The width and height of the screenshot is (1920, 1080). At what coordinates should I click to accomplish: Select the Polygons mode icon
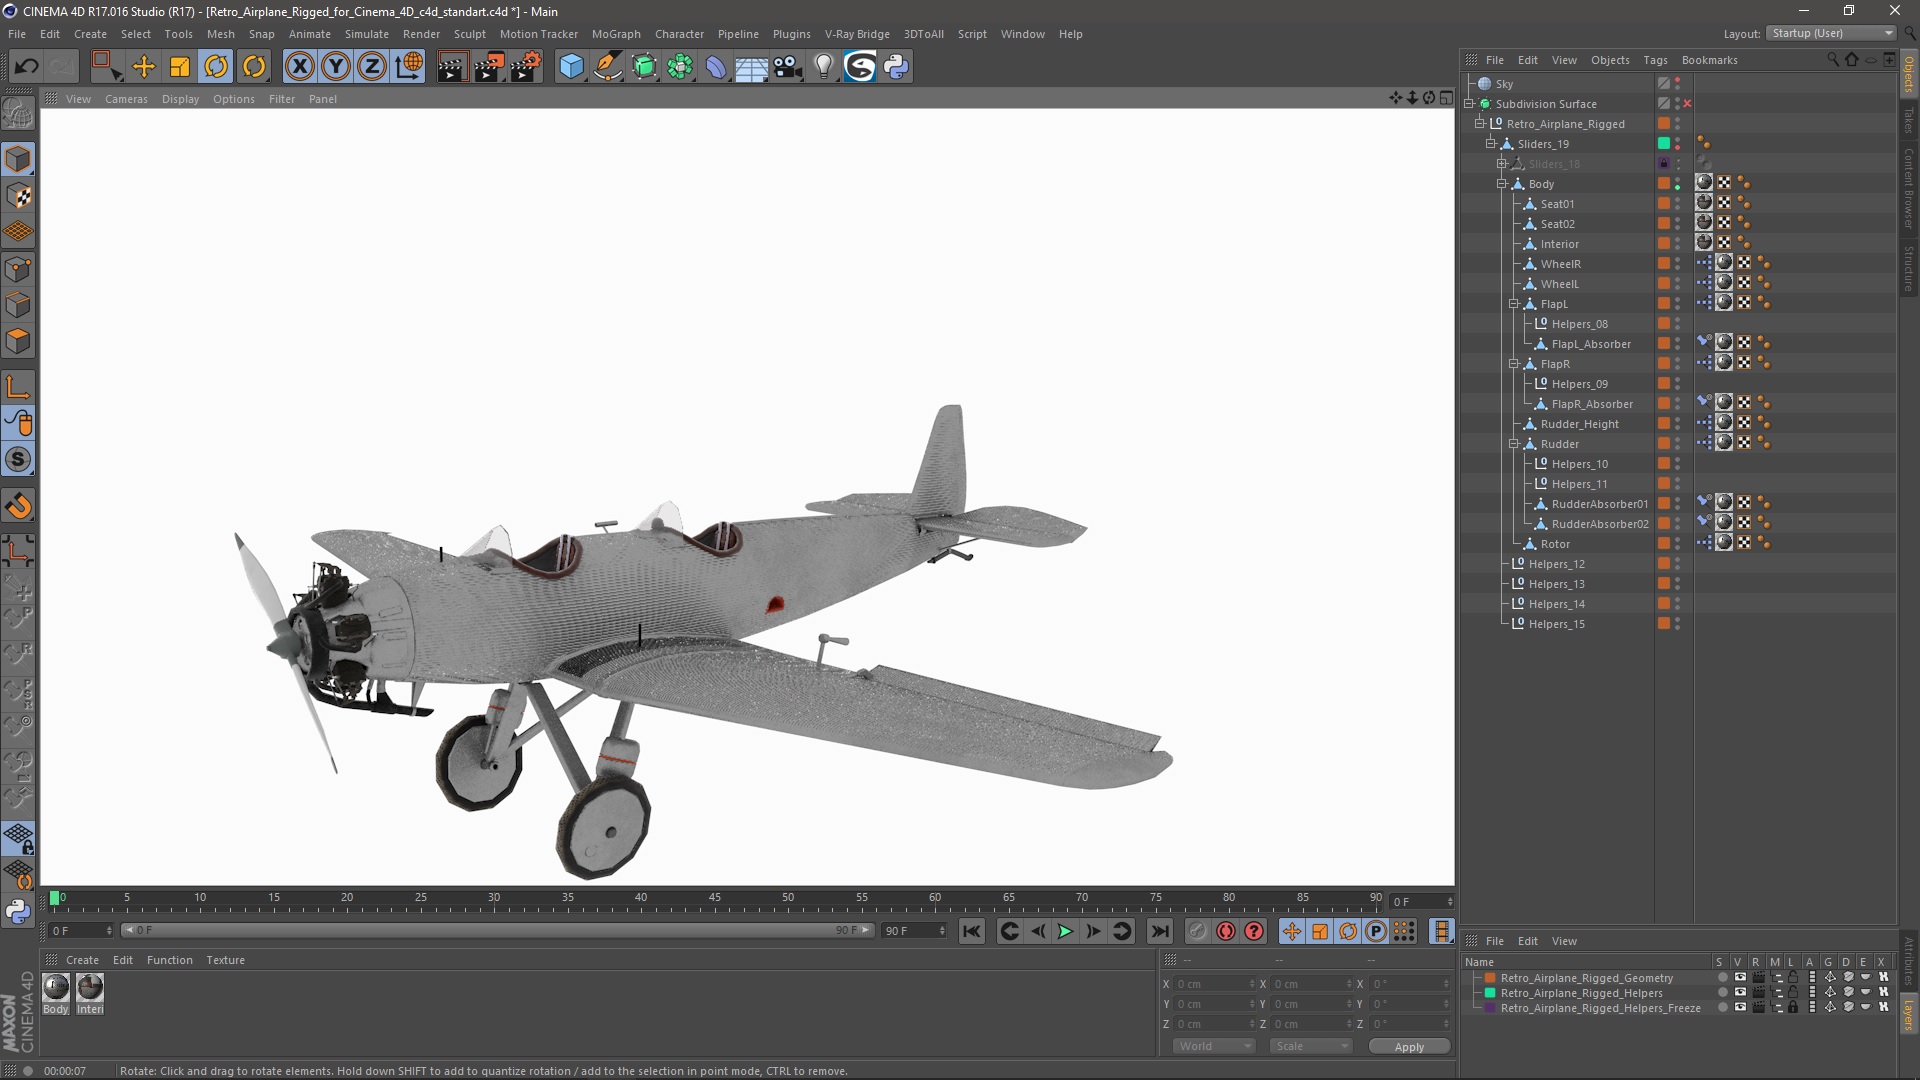point(18,341)
